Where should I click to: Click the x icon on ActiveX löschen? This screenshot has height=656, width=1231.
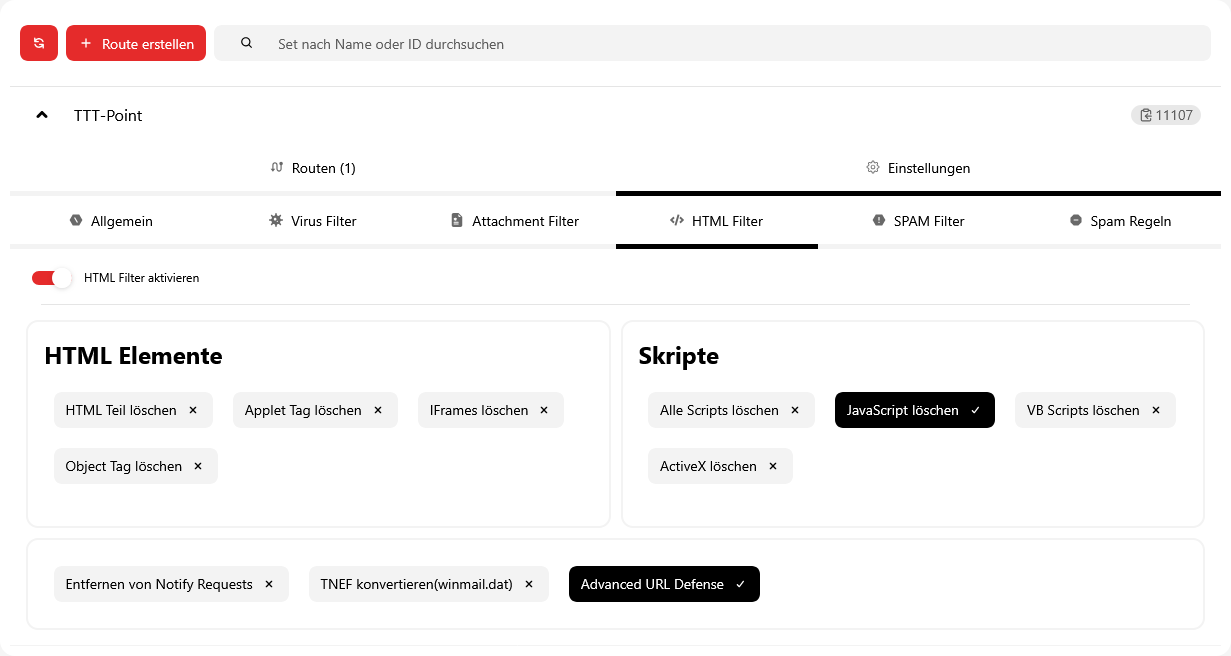773,466
